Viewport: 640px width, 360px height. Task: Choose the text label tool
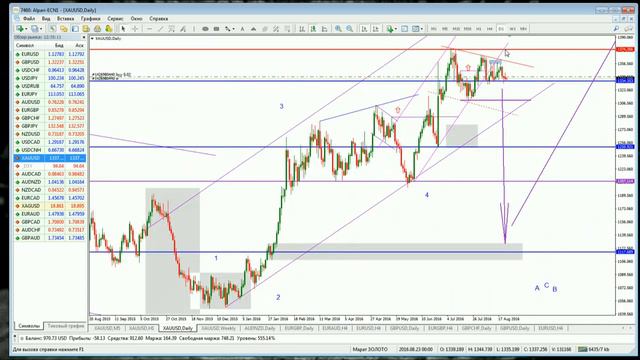253,29
